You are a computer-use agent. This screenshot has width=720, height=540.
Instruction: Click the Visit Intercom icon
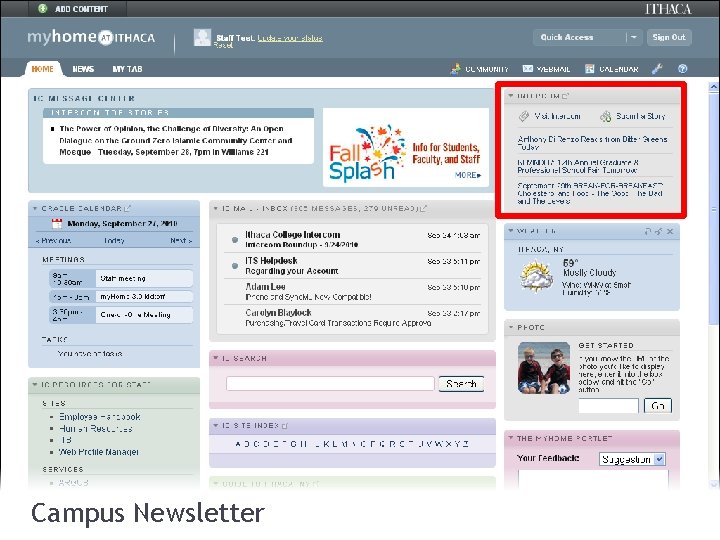coord(523,116)
